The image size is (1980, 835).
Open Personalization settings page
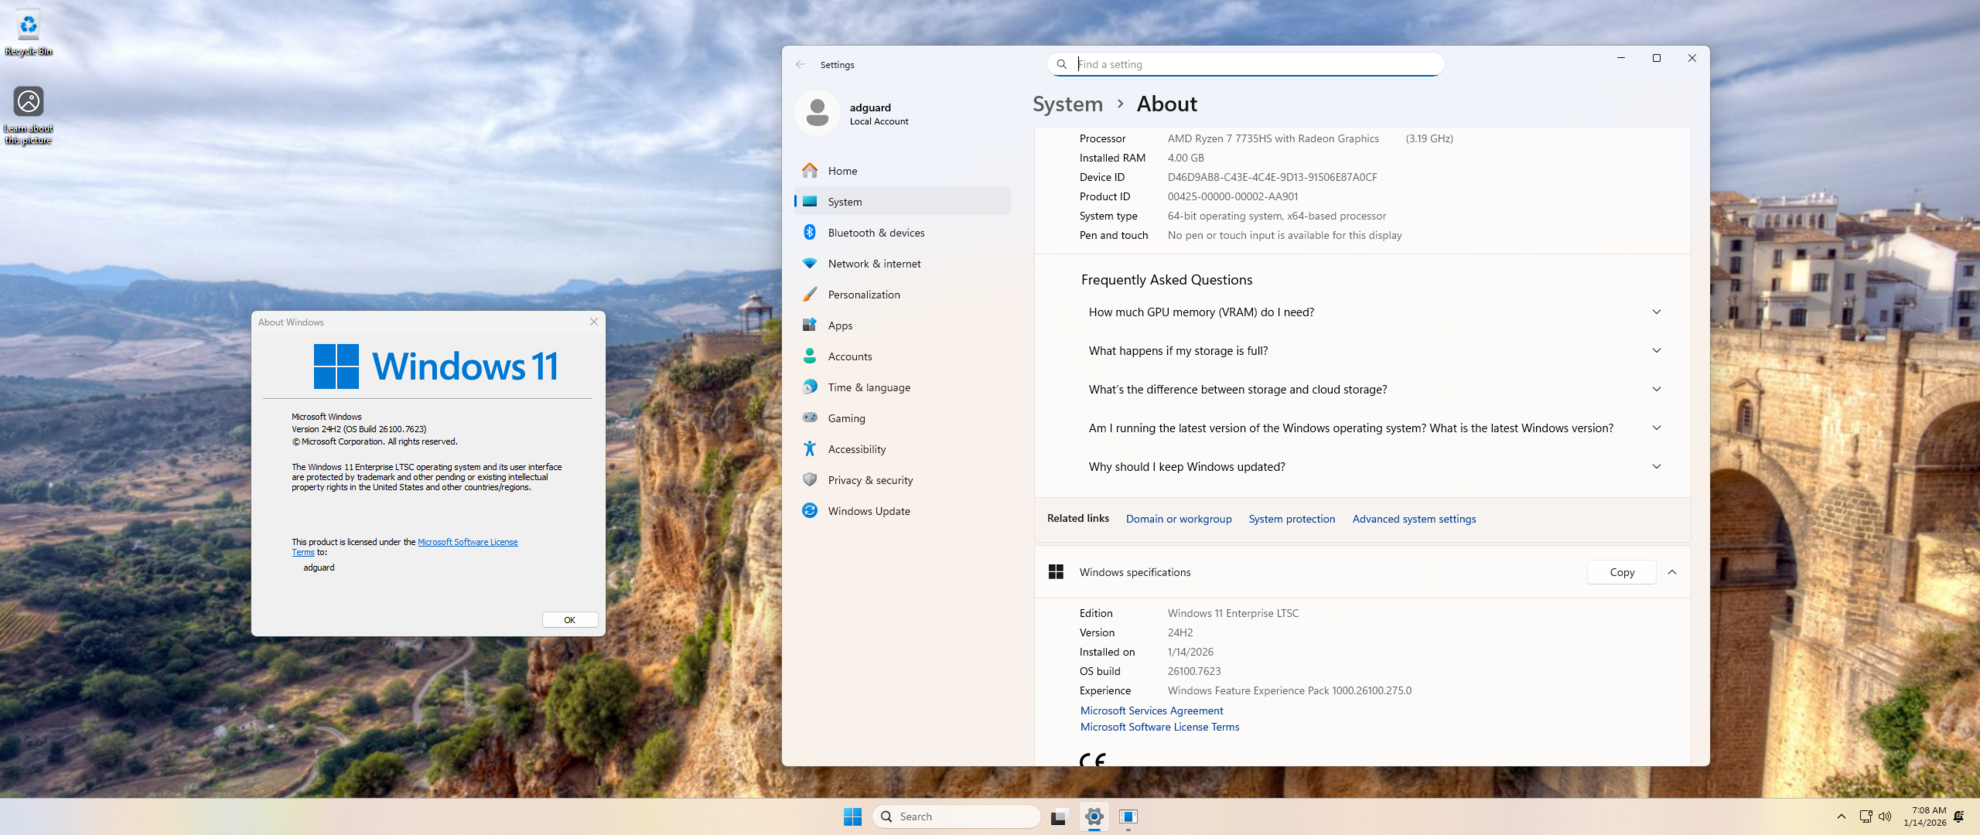click(863, 295)
